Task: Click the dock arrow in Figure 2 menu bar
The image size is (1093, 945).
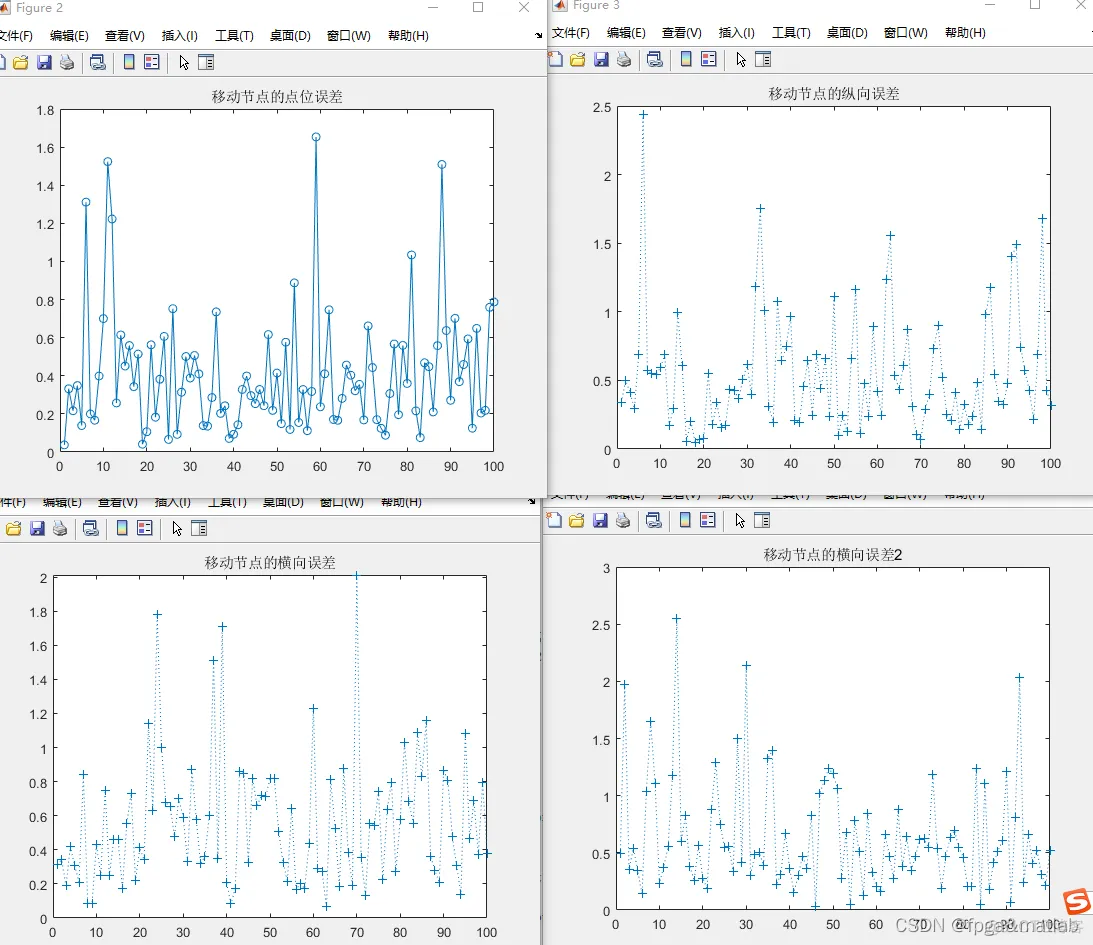Action: [538, 36]
